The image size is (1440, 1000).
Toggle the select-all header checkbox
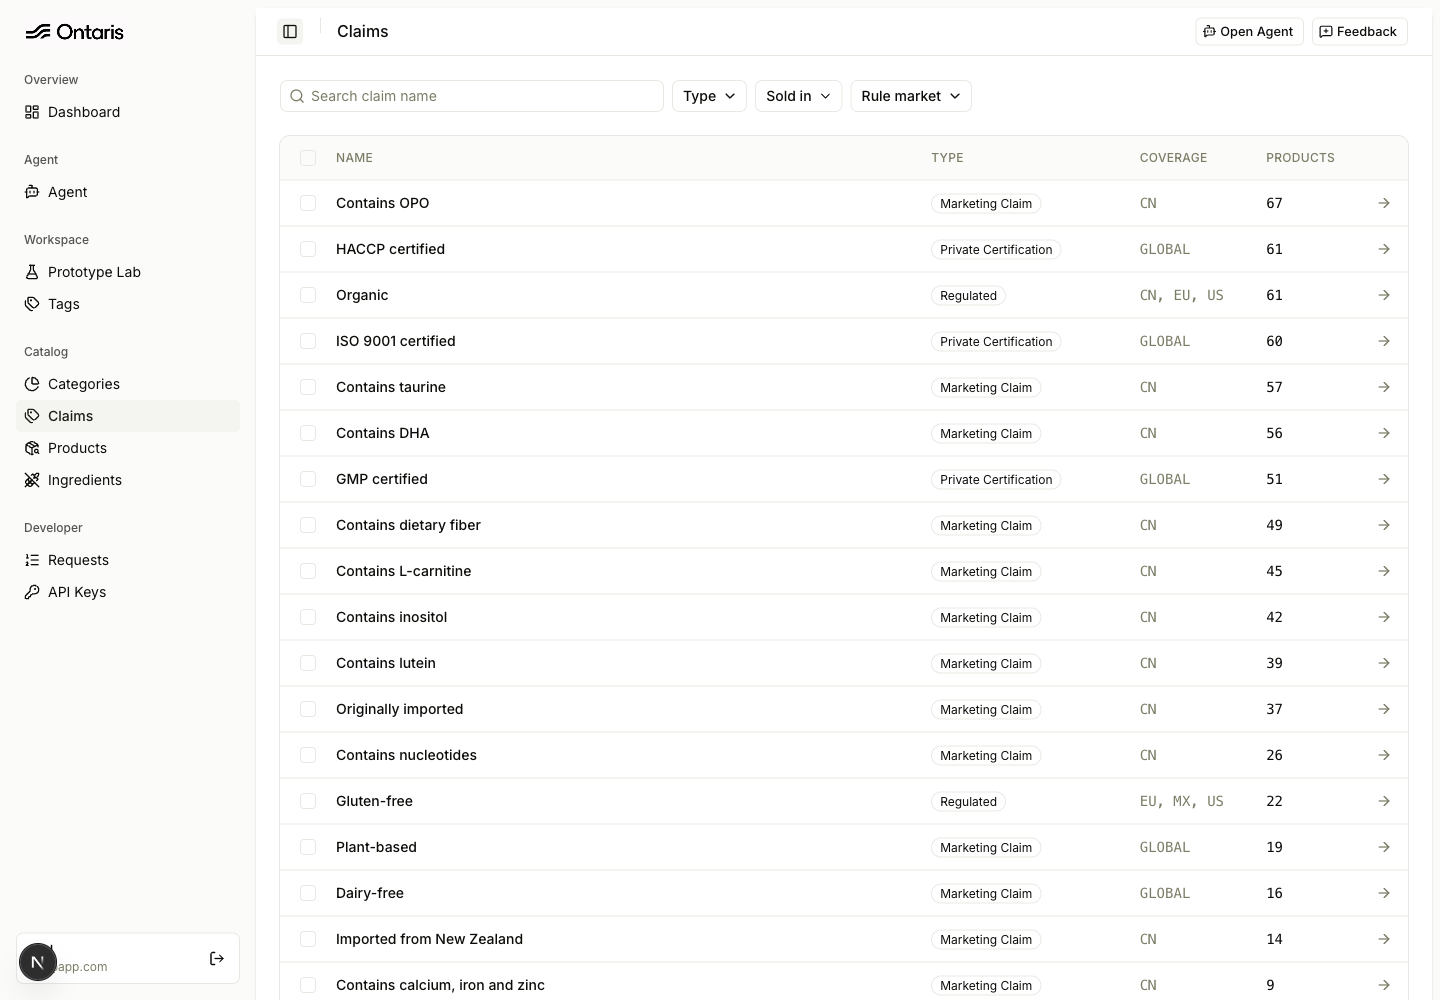pyautogui.click(x=308, y=158)
